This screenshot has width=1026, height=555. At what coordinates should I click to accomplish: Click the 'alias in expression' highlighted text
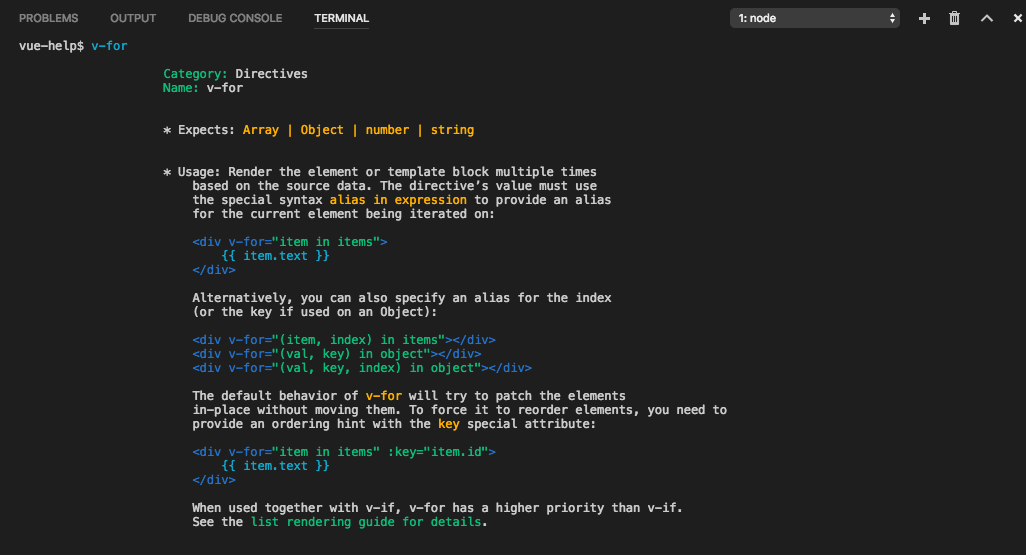tap(398, 200)
